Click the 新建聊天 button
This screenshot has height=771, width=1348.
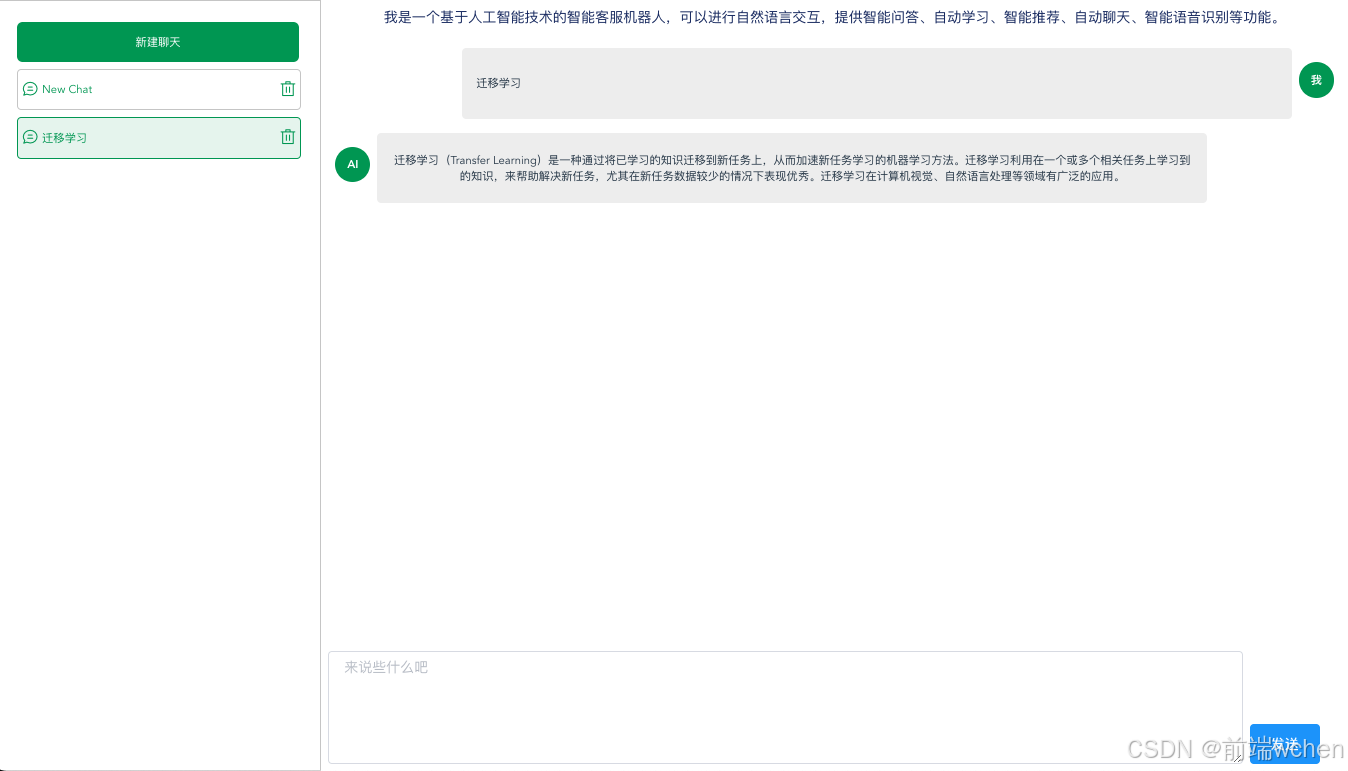click(158, 42)
